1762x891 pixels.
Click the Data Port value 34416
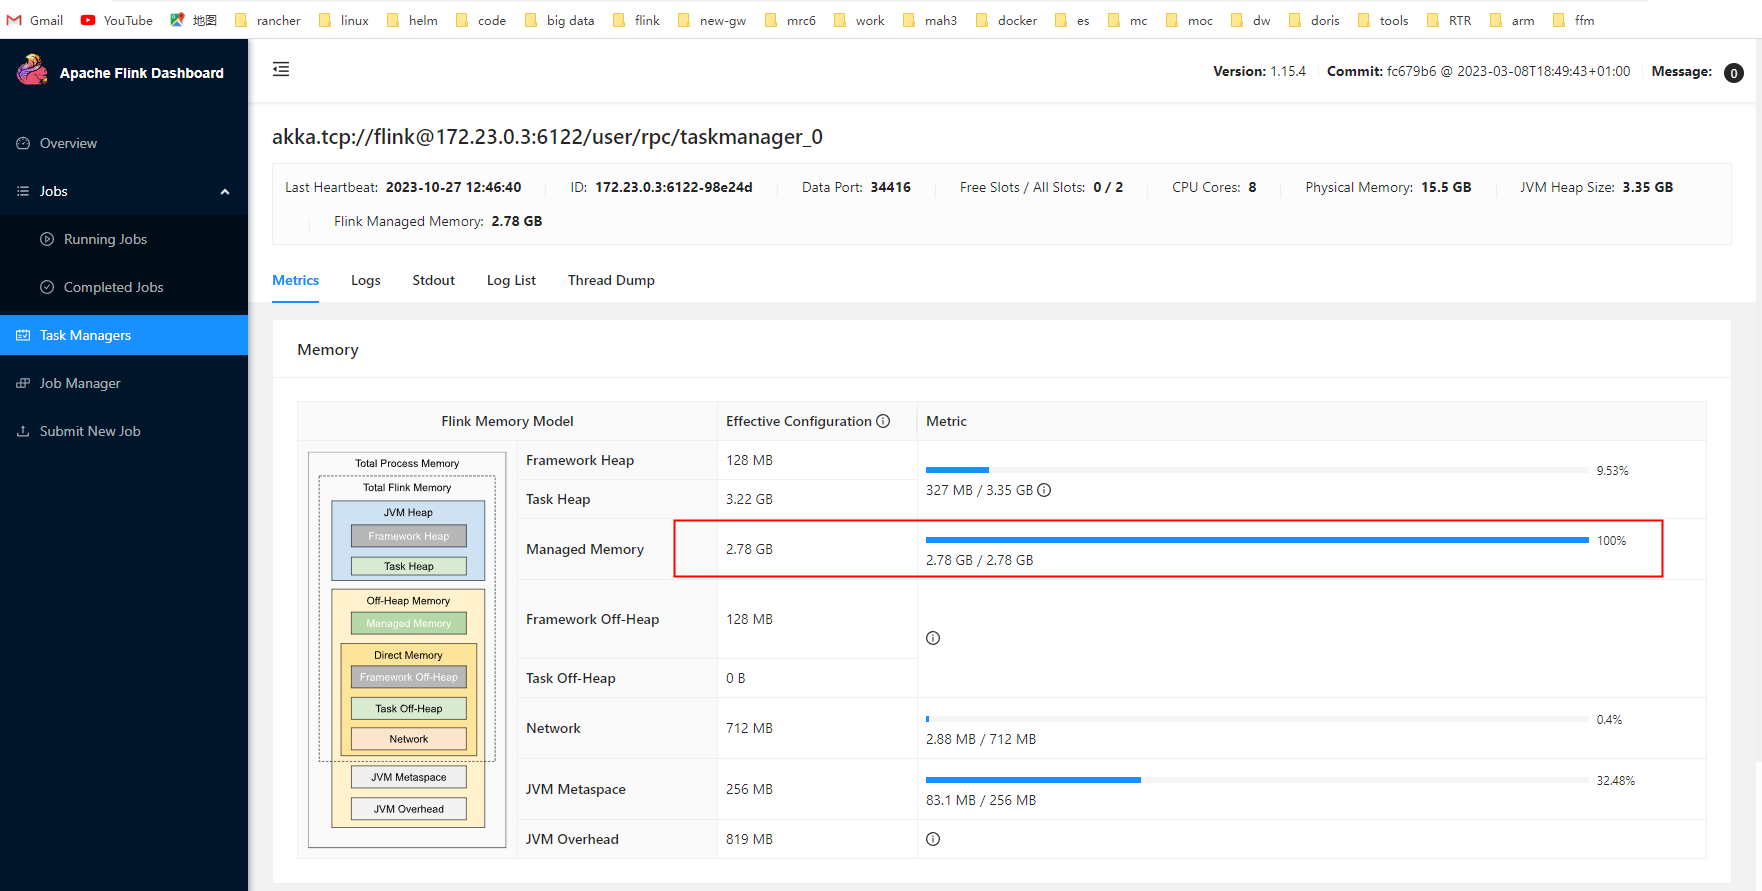click(x=891, y=187)
